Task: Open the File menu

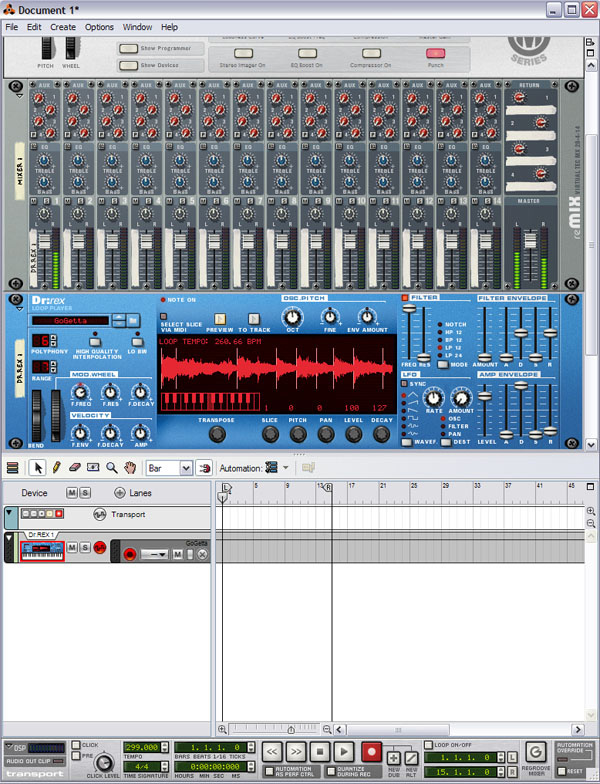Action: point(12,27)
